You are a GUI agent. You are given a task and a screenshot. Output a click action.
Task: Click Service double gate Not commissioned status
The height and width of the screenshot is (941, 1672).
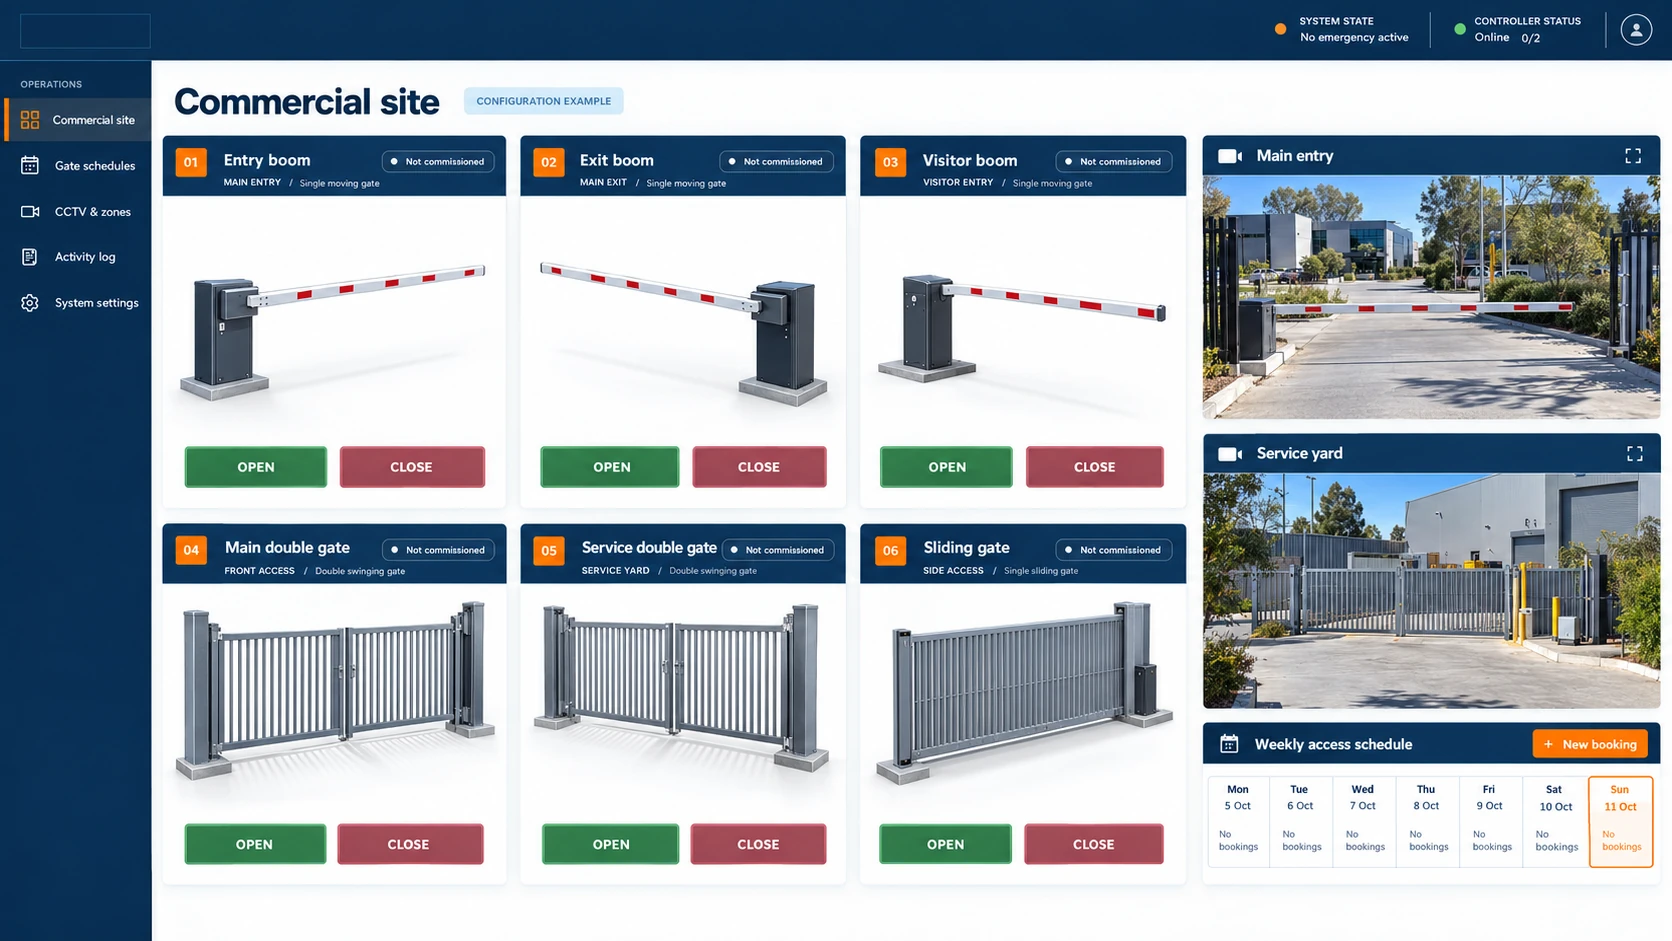coord(777,550)
